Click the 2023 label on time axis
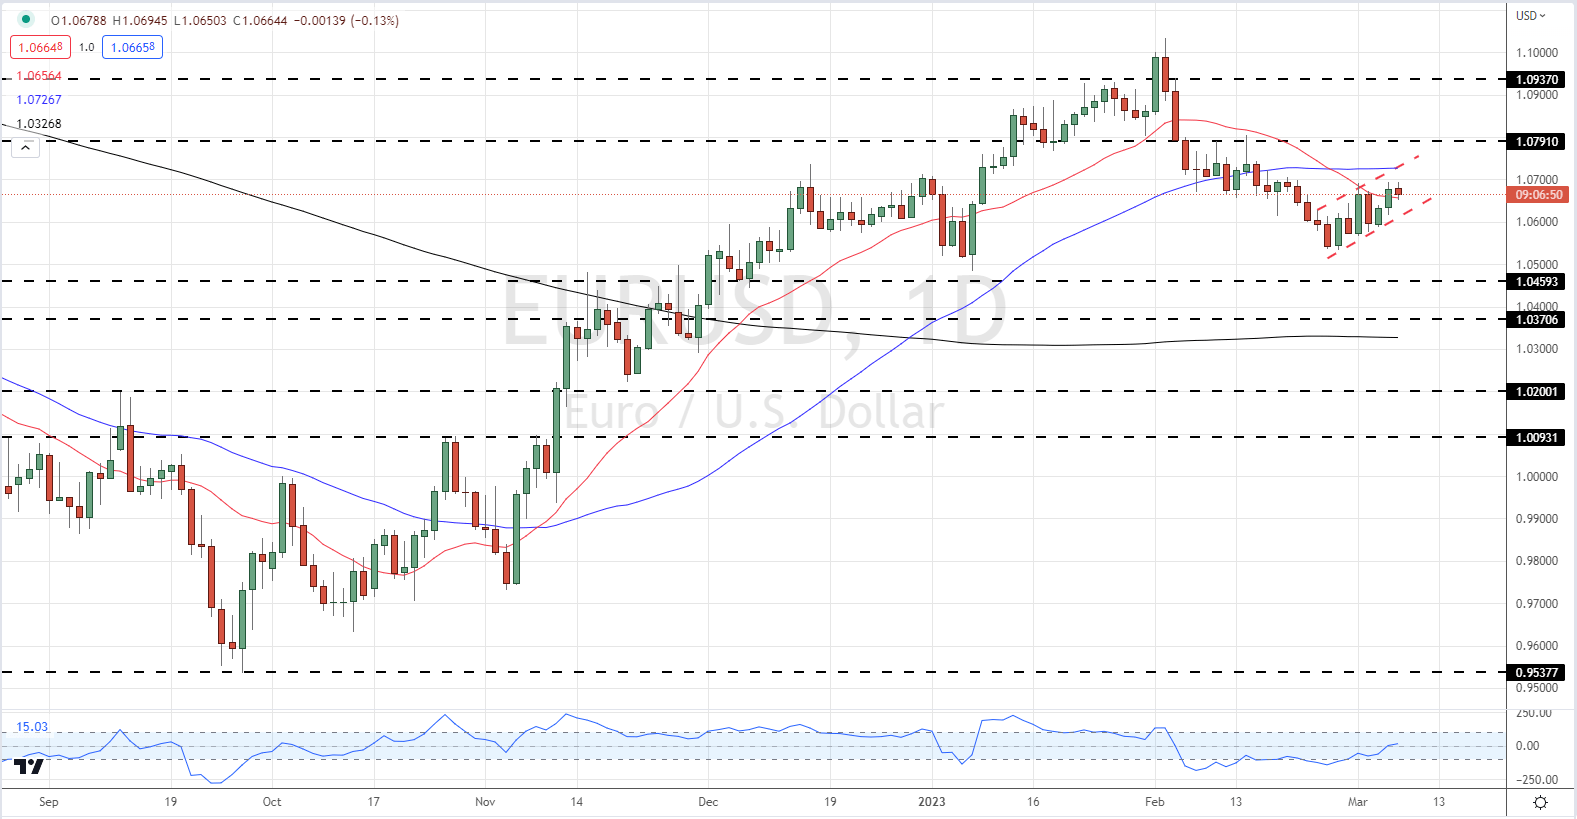 click(x=931, y=802)
